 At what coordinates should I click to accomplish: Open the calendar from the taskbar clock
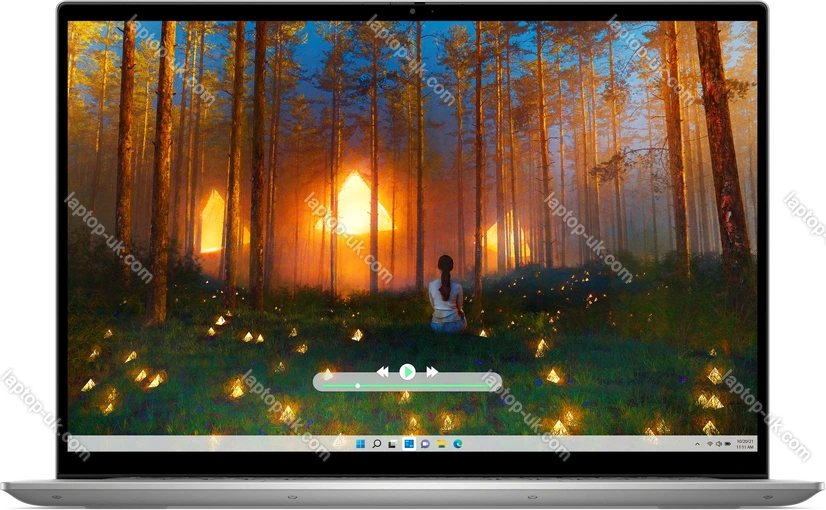[745, 443]
